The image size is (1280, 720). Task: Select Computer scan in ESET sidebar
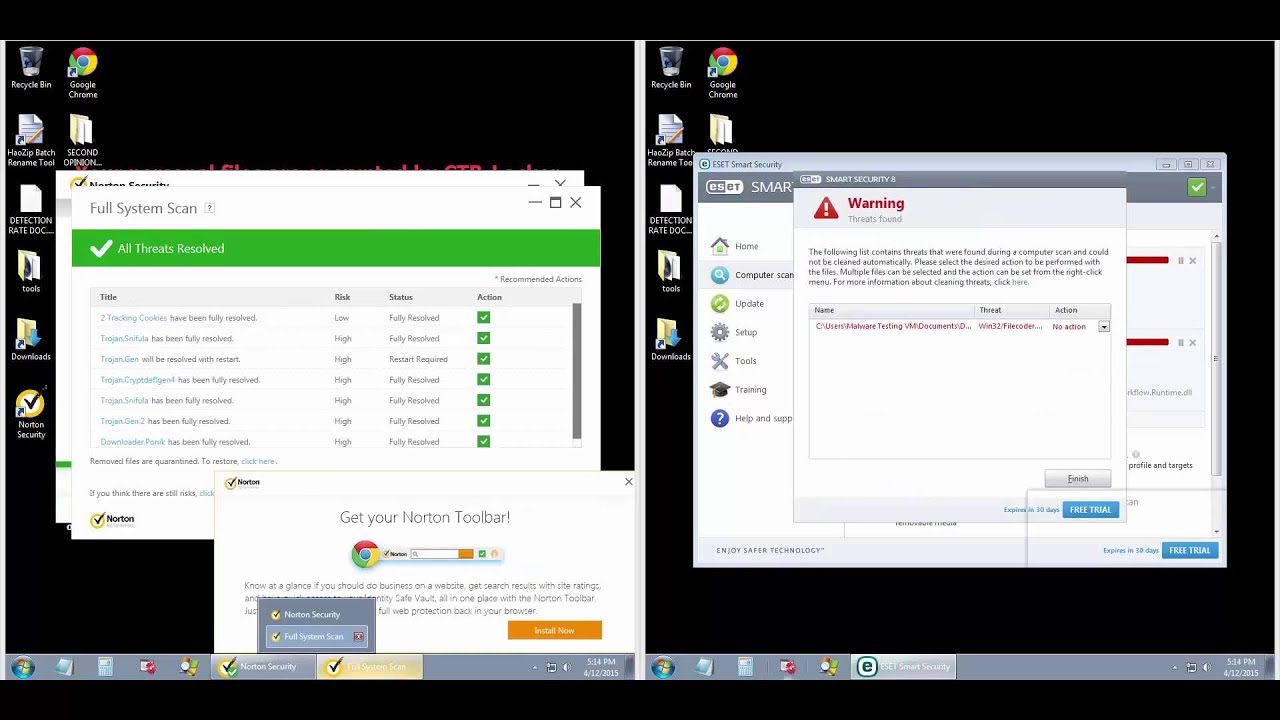coord(752,275)
